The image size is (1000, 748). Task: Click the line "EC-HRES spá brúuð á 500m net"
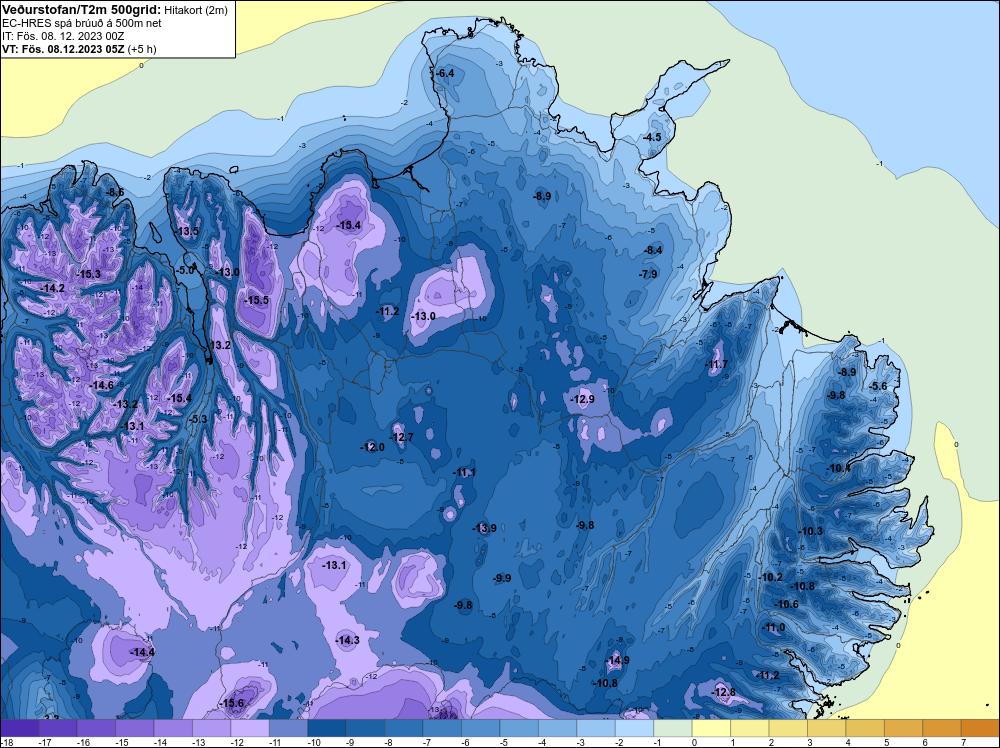[x=82, y=23]
